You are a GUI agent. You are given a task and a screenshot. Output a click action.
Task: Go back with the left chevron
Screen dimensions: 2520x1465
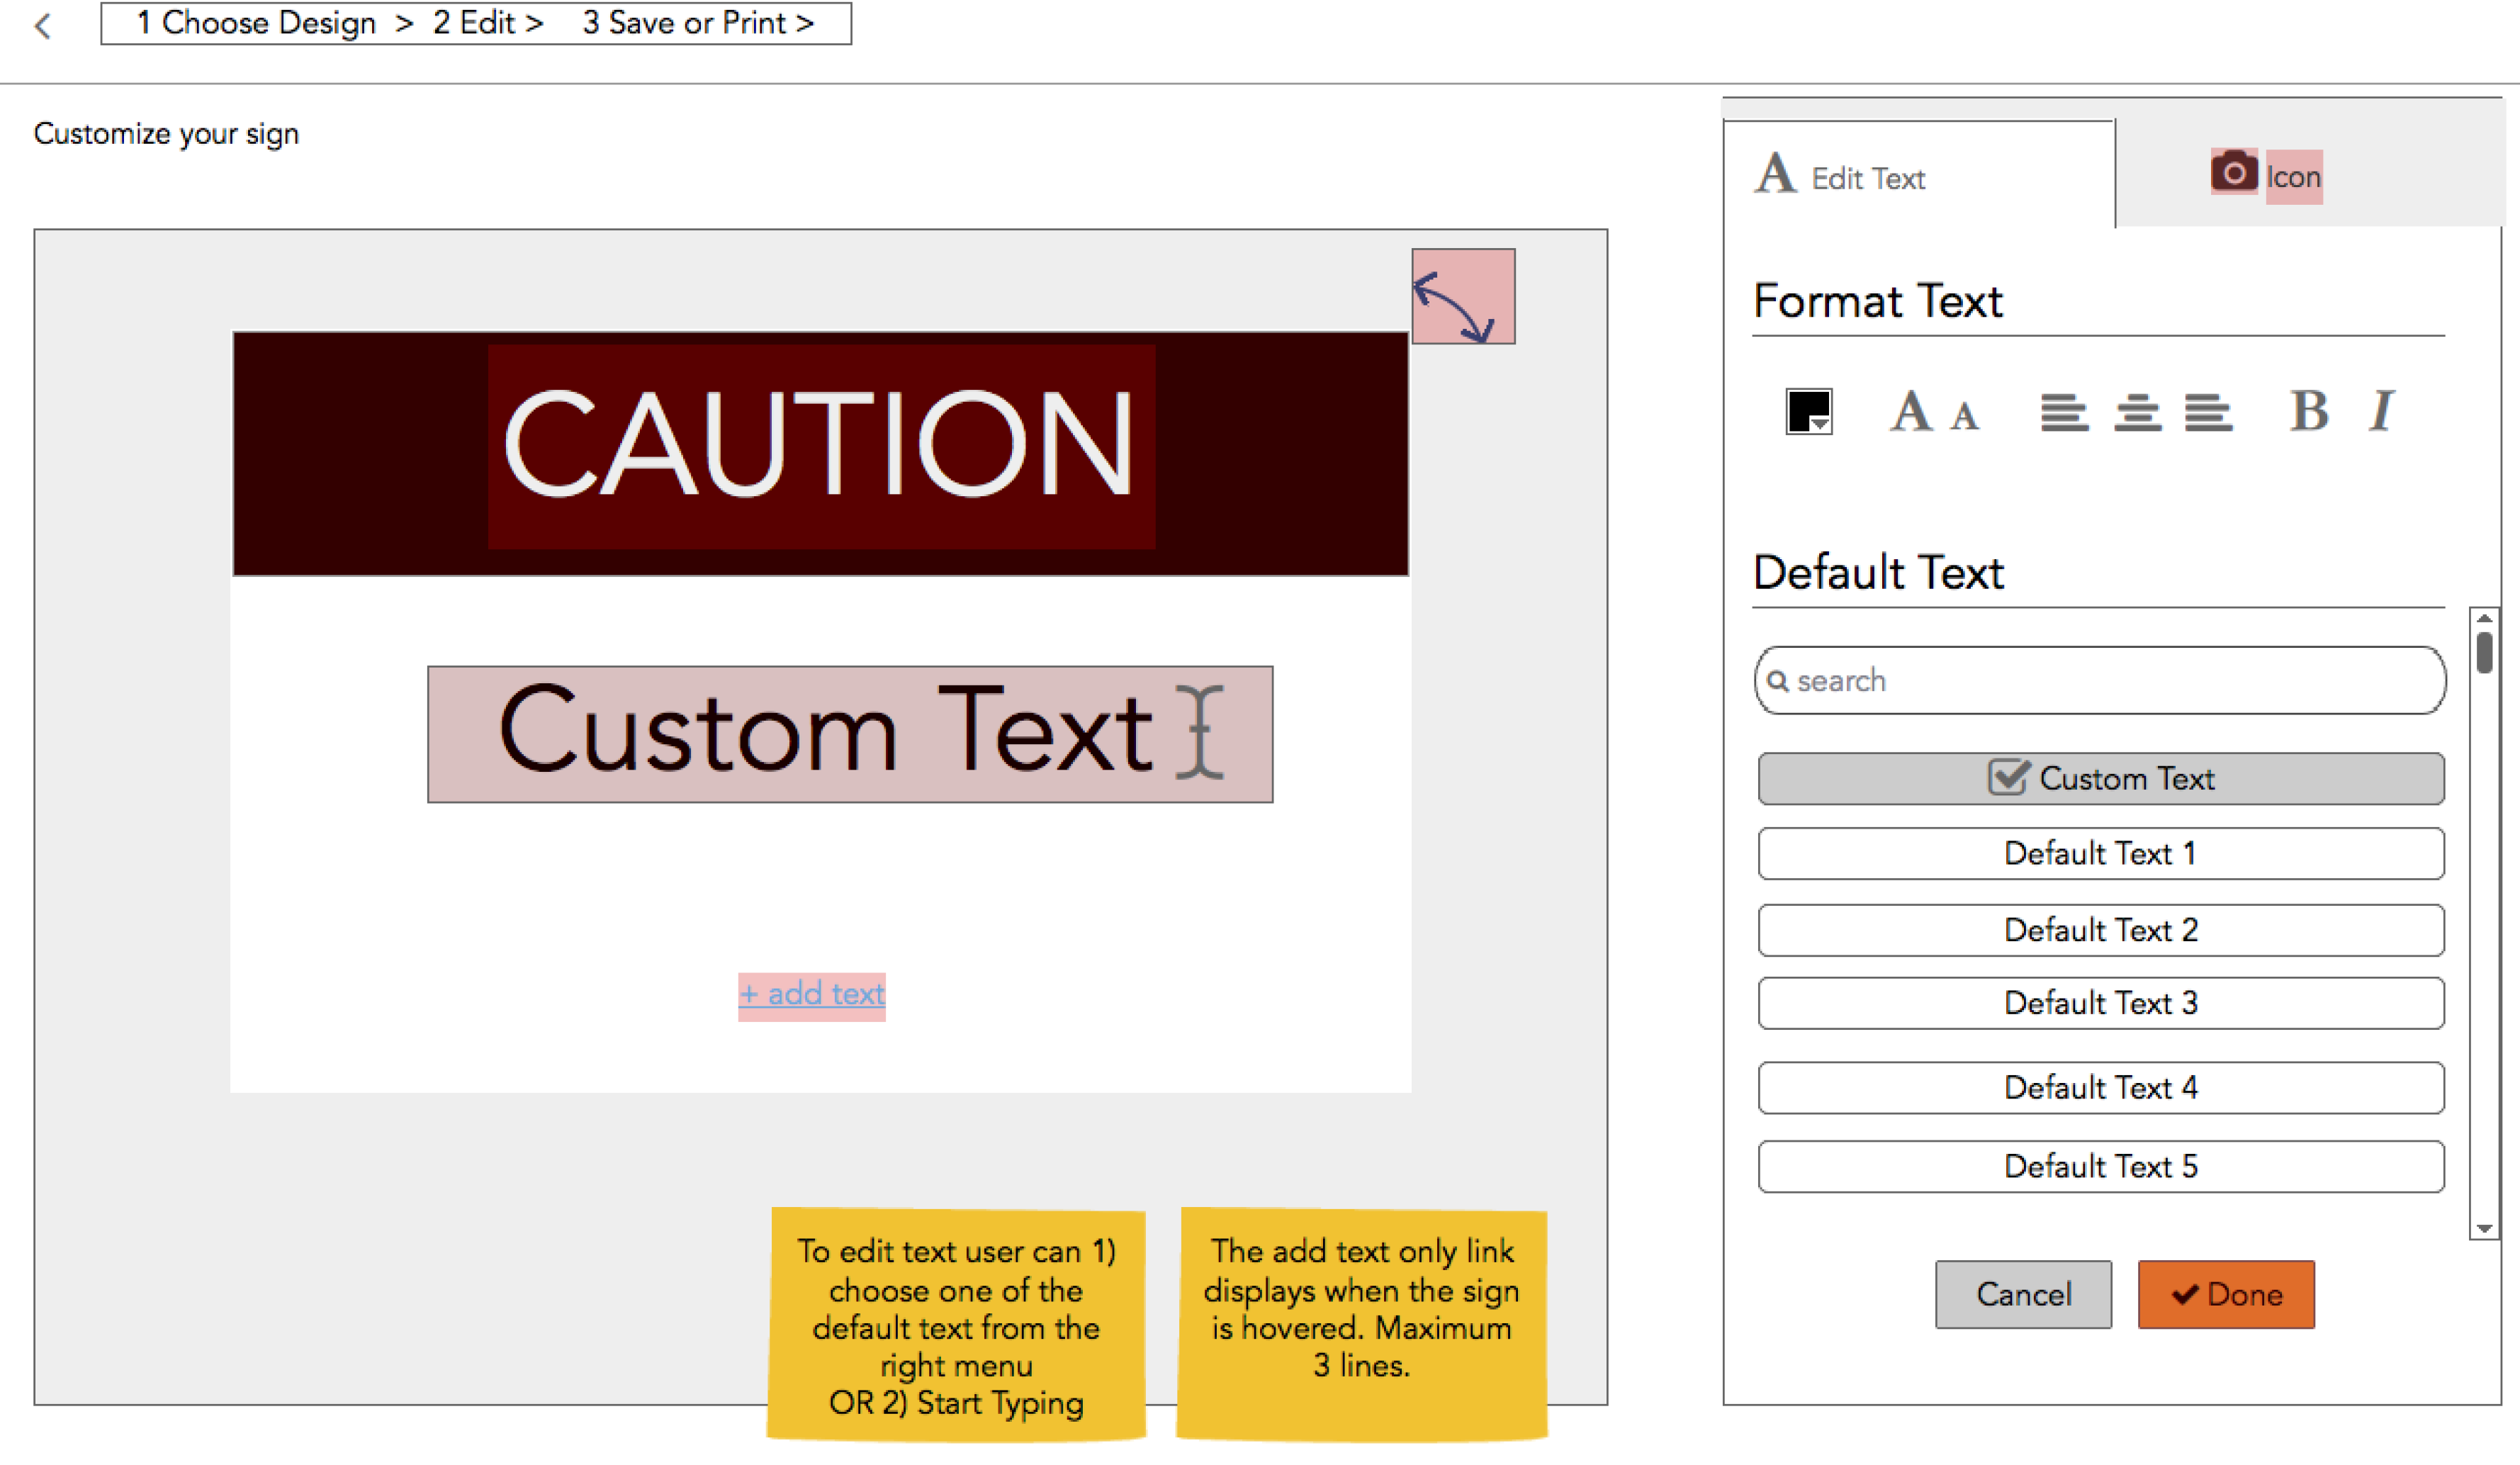coord(43,26)
